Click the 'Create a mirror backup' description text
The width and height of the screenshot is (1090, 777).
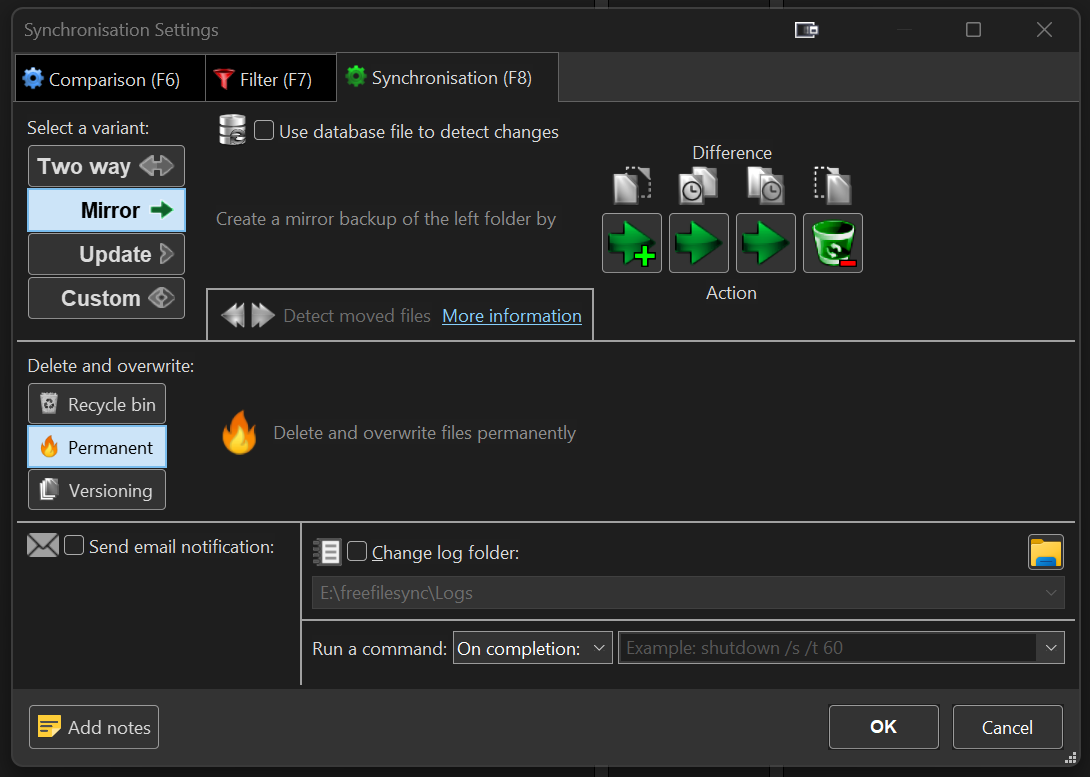[x=386, y=219]
